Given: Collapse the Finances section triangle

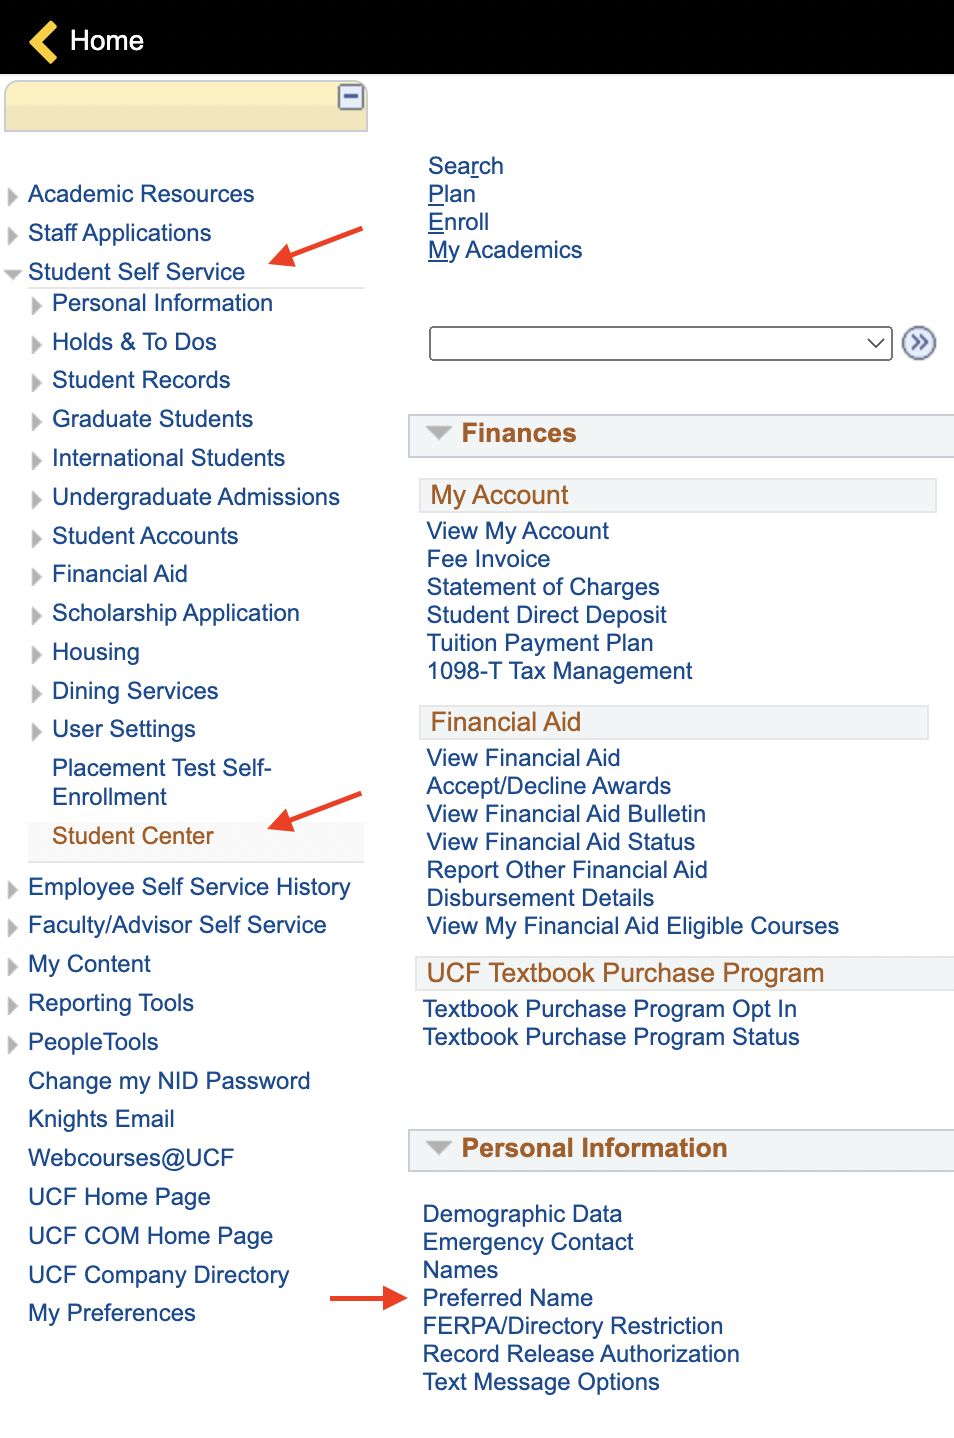Looking at the screenshot, I should click(438, 433).
